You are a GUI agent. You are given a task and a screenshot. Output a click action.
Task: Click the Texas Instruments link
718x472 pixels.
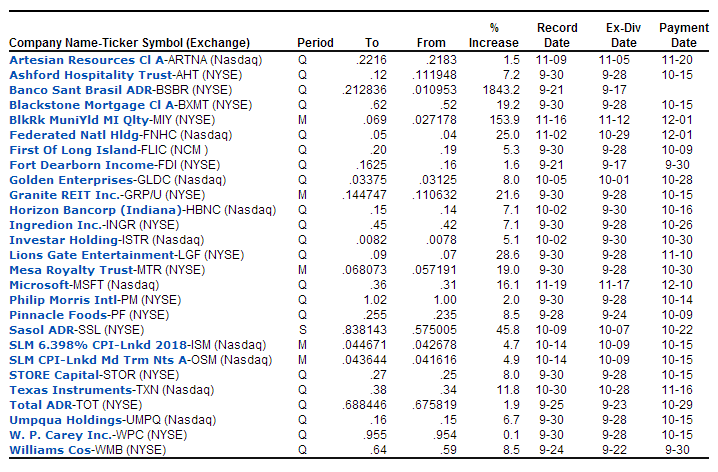[x=71, y=390]
